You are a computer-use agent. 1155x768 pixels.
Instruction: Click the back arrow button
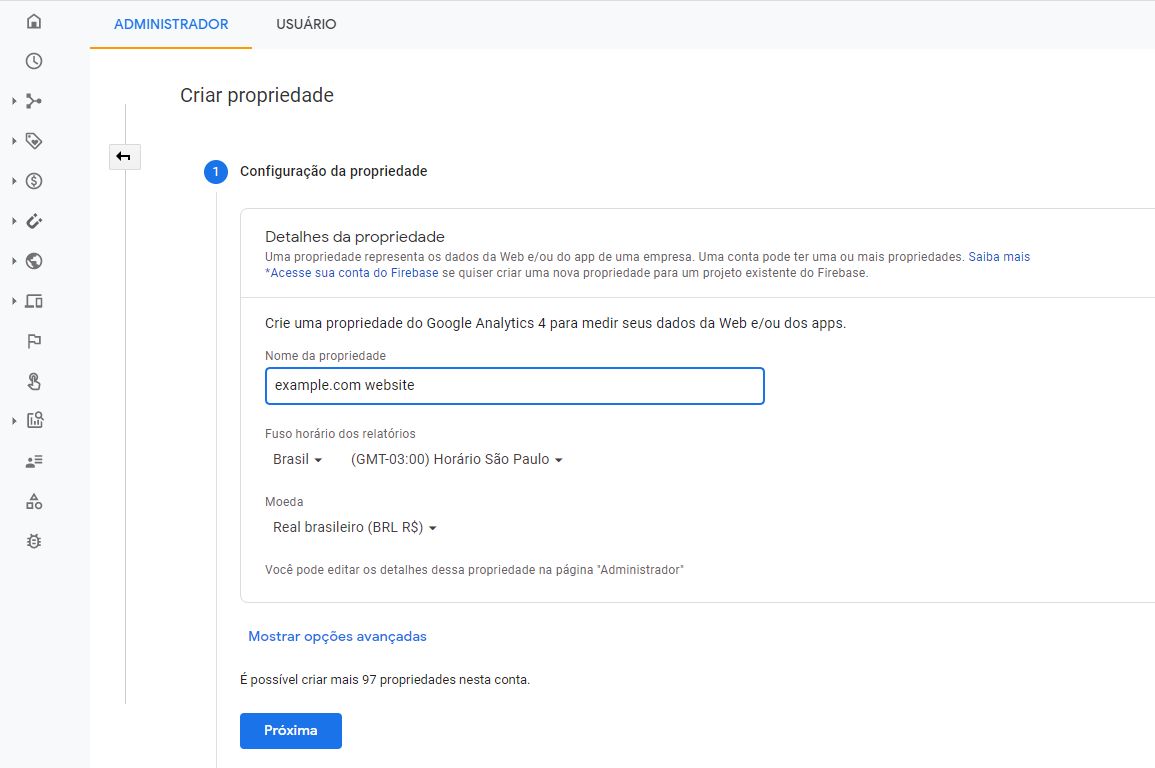(124, 157)
